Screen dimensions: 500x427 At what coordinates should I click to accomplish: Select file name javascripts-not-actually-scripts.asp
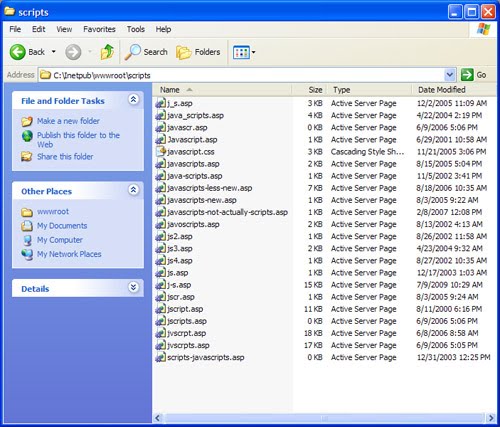pyautogui.click(x=227, y=212)
